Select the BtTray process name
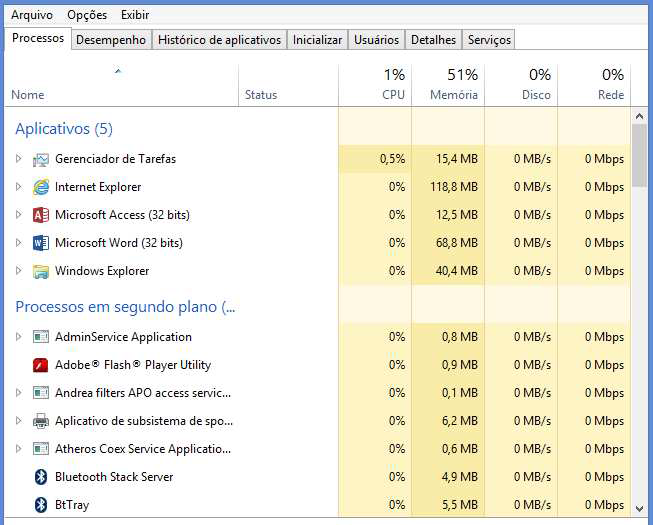 [72, 505]
